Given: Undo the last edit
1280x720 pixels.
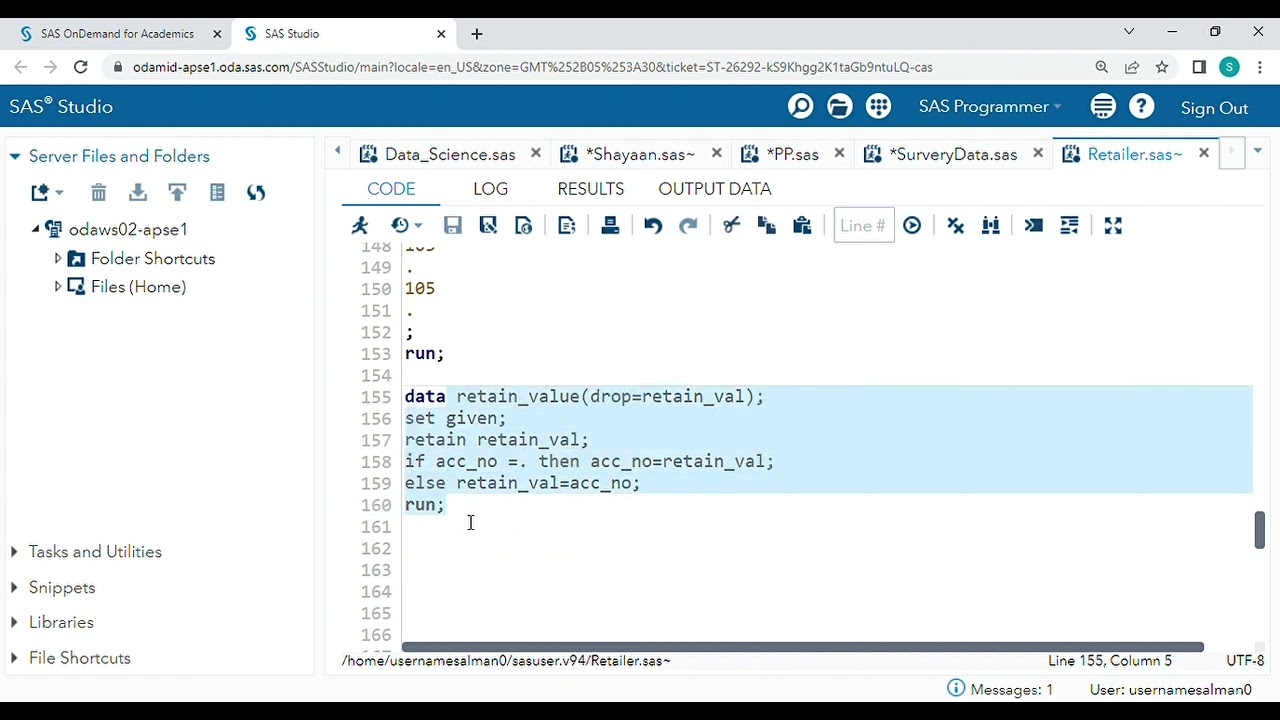Looking at the screenshot, I should pos(653,226).
